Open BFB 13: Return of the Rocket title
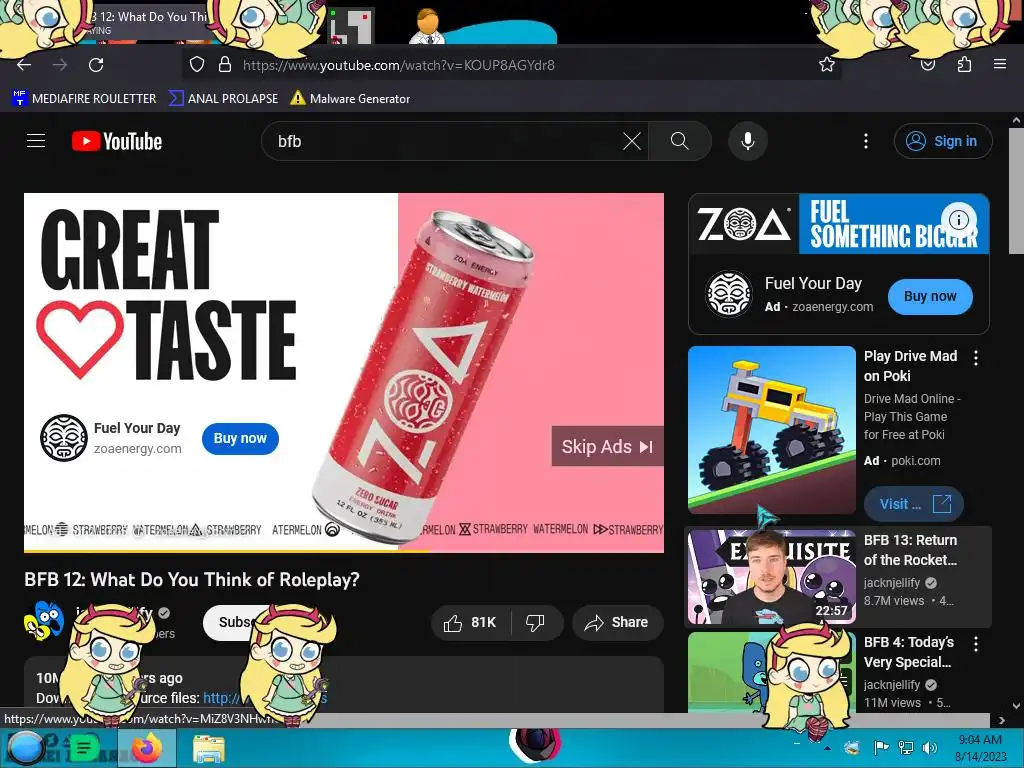Image resolution: width=1024 pixels, height=768 pixels. tap(910, 550)
